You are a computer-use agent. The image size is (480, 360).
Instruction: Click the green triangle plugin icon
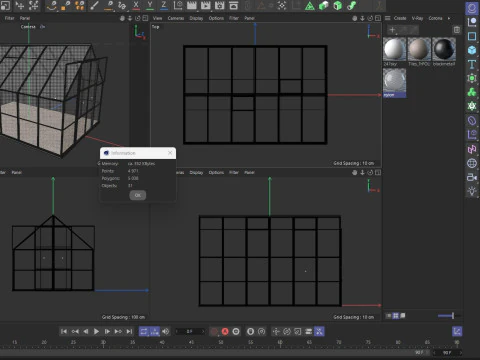tap(310, 6)
